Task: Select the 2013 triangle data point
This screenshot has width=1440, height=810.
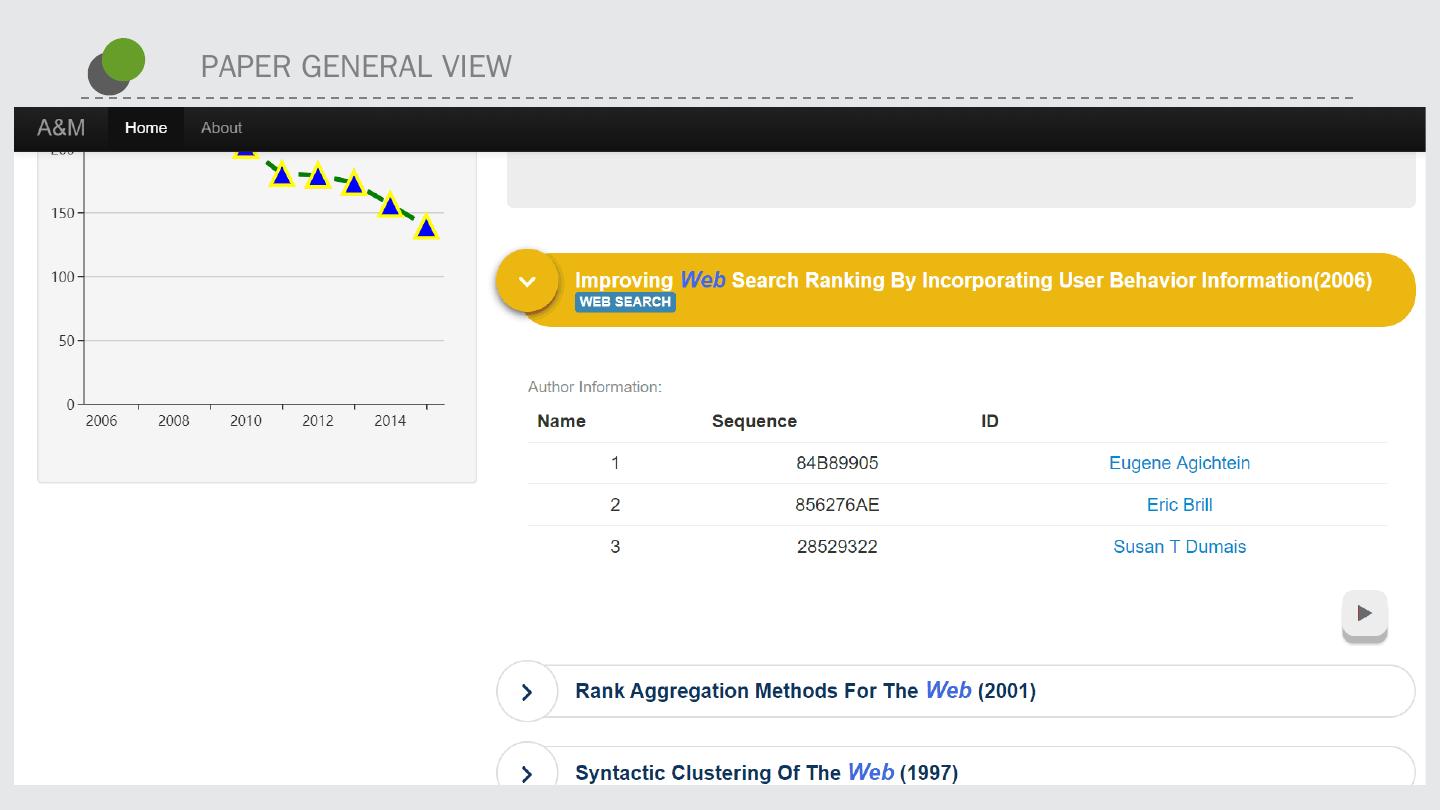Action: [x=353, y=184]
